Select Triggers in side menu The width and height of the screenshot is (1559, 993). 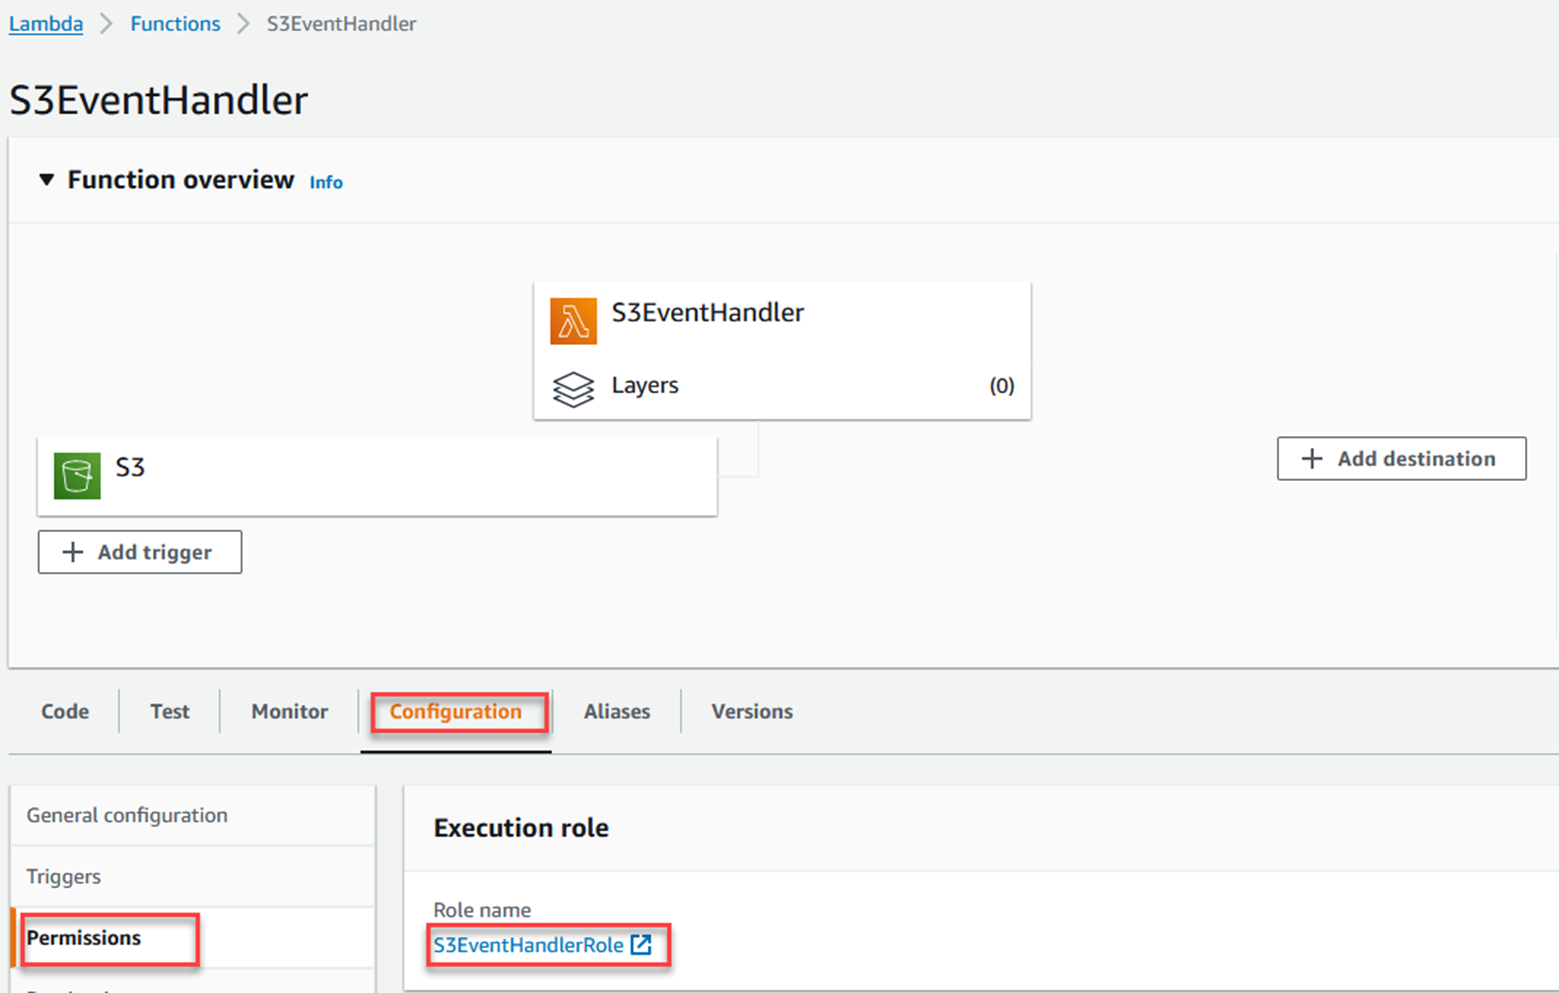click(x=192, y=876)
